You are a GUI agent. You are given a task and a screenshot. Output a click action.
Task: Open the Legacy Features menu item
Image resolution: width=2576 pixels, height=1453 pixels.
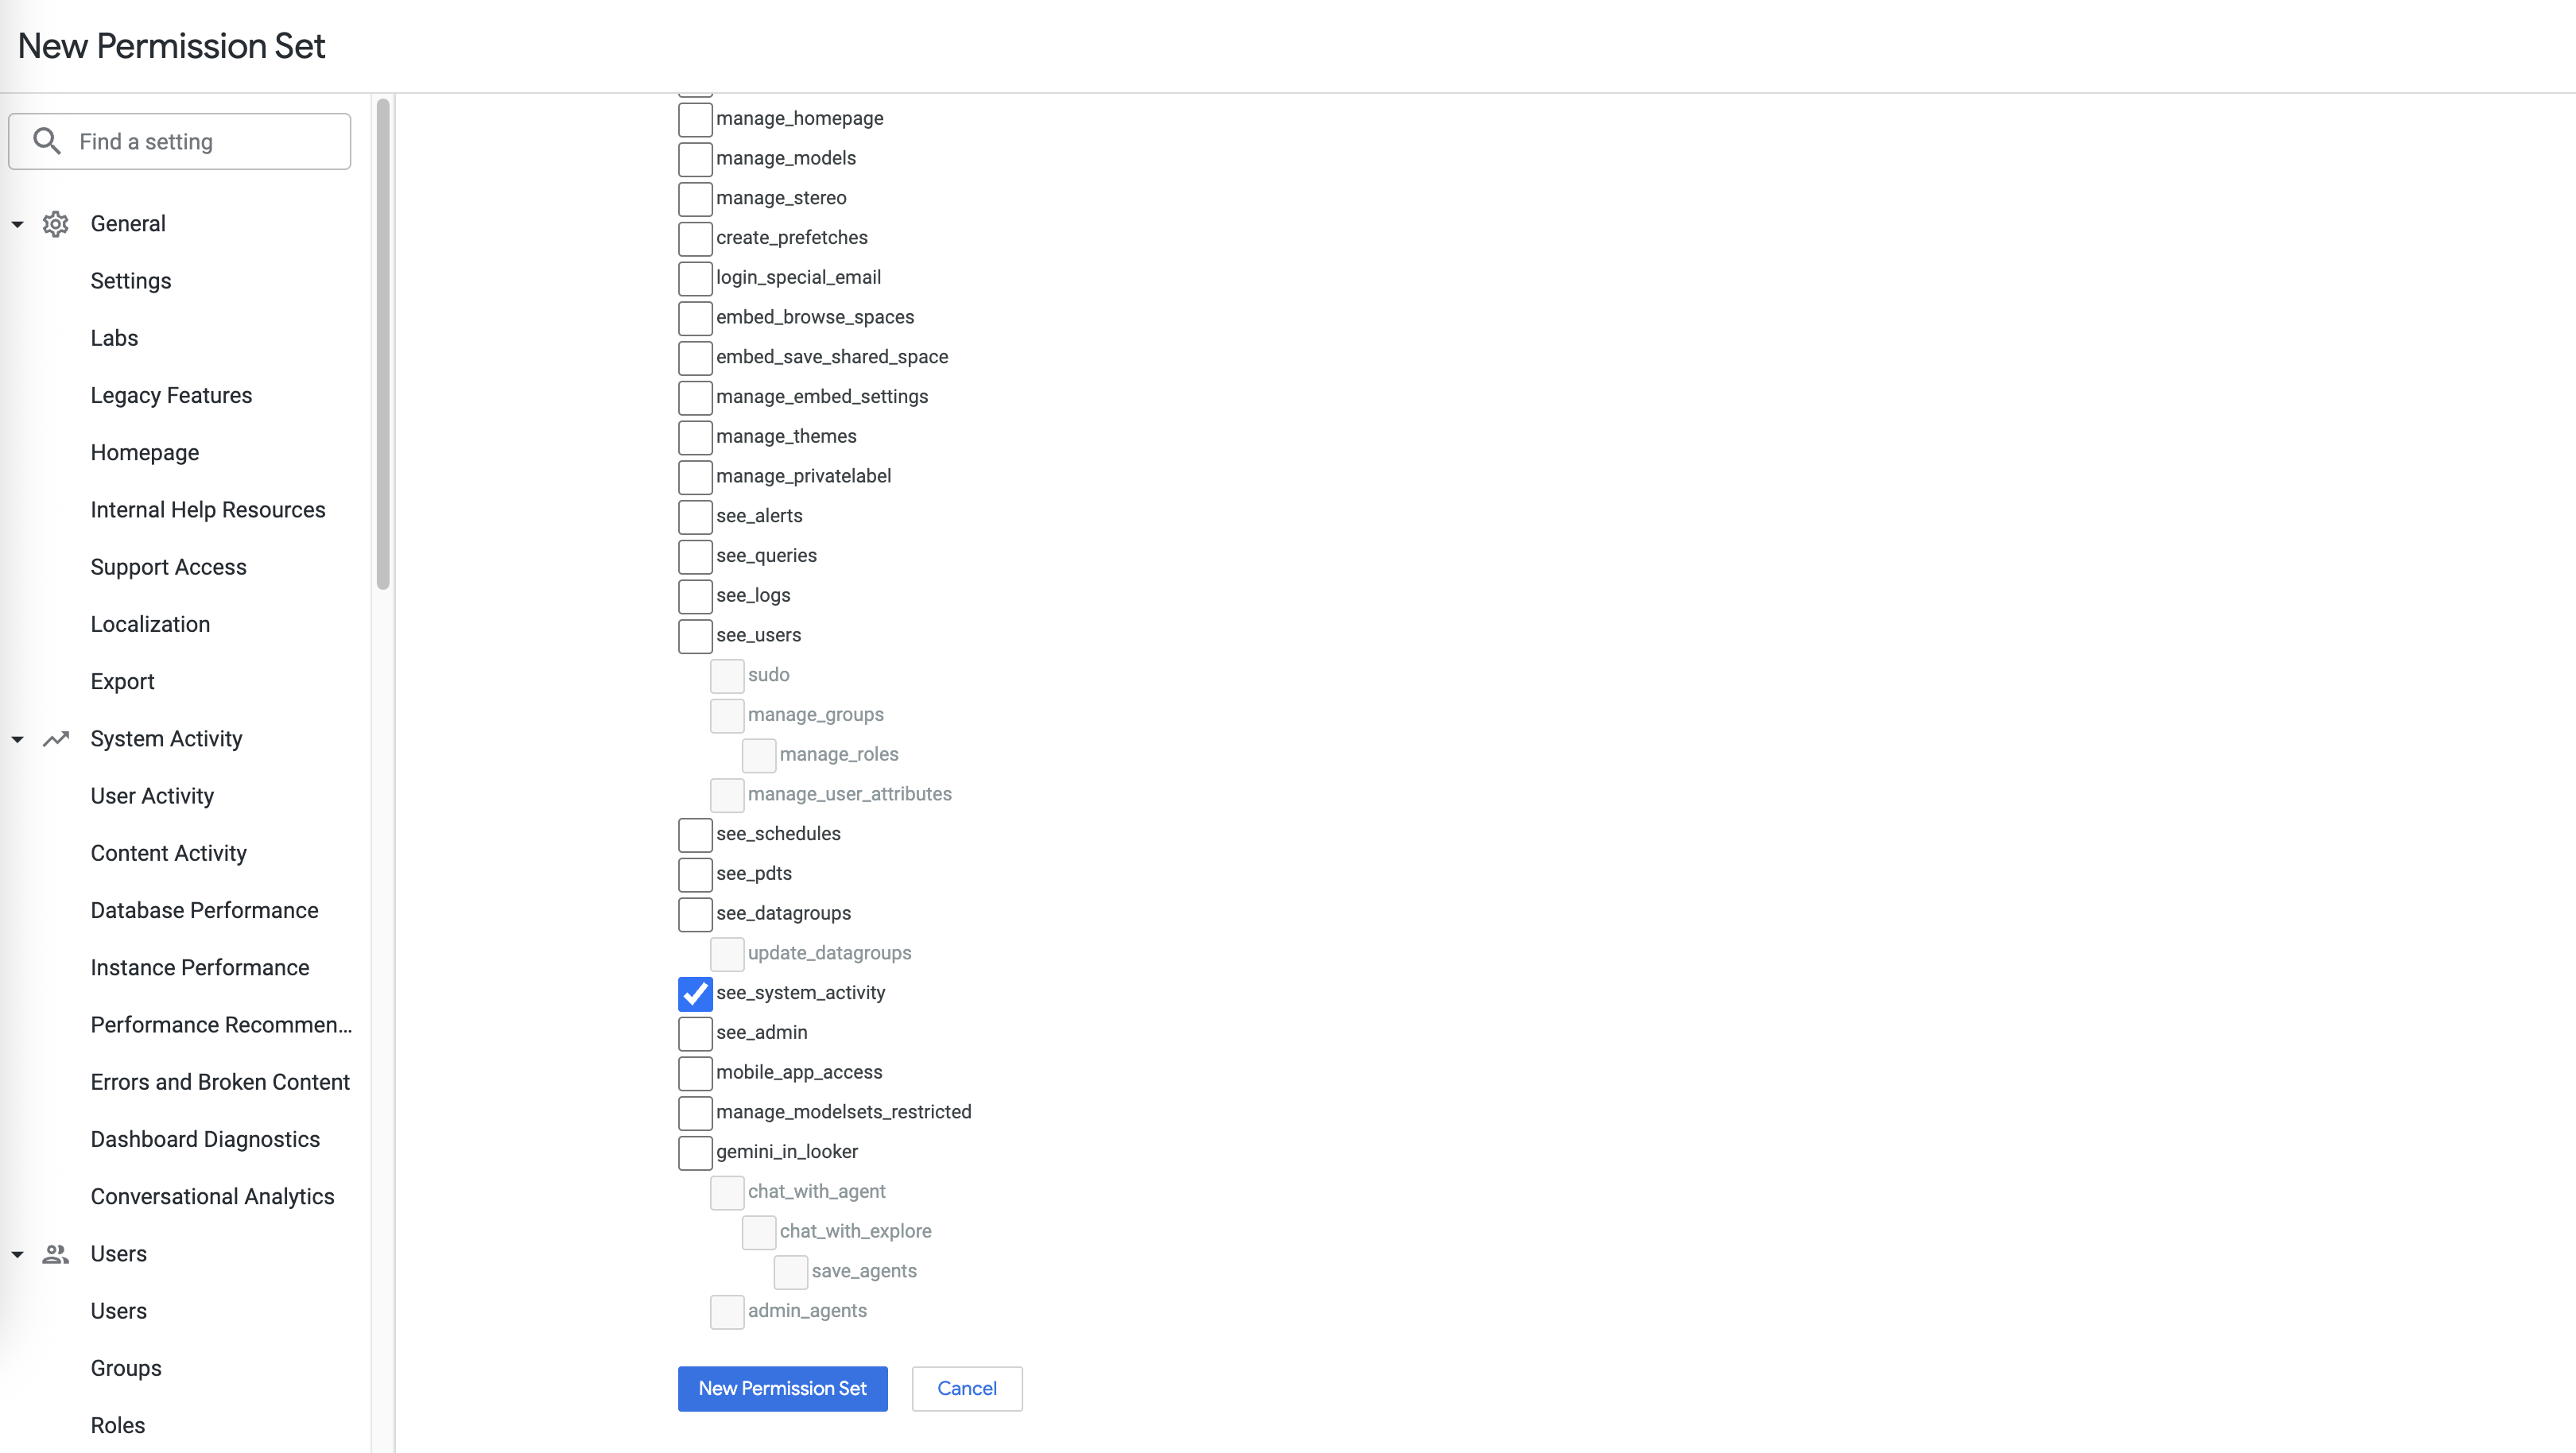pos(171,395)
